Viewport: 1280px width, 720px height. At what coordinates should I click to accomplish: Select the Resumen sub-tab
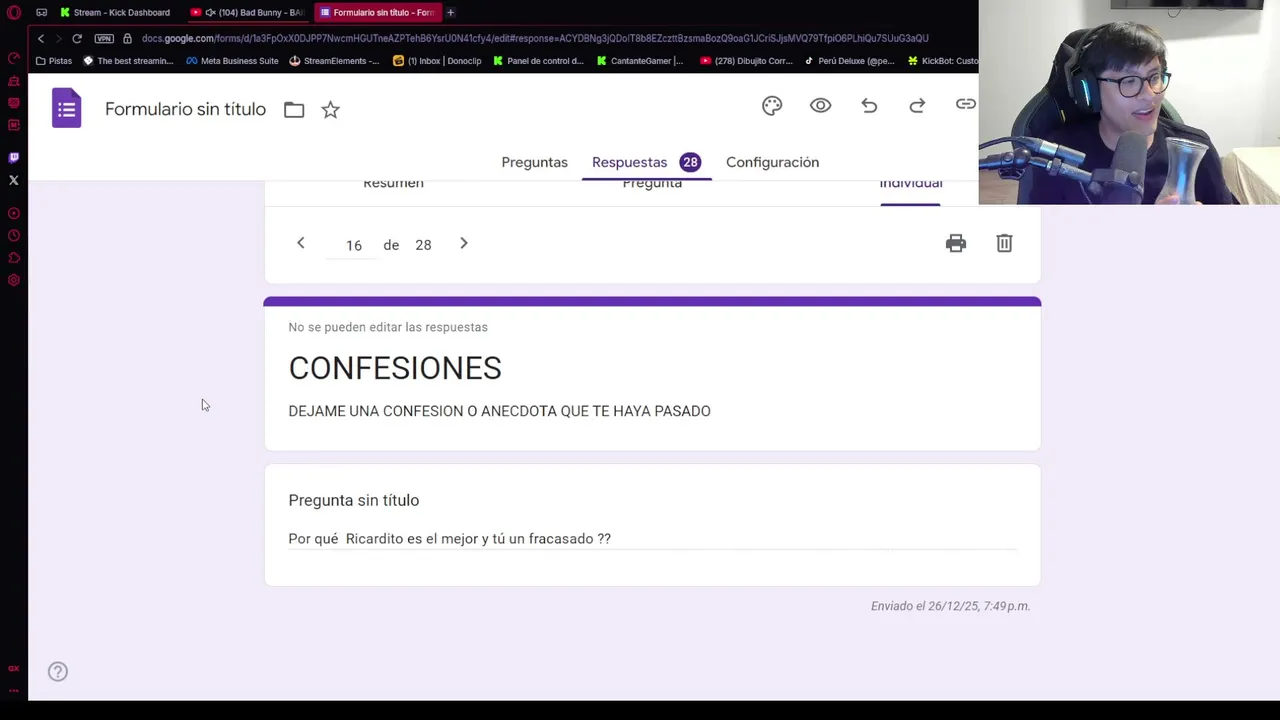pyautogui.click(x=393, y=184)
